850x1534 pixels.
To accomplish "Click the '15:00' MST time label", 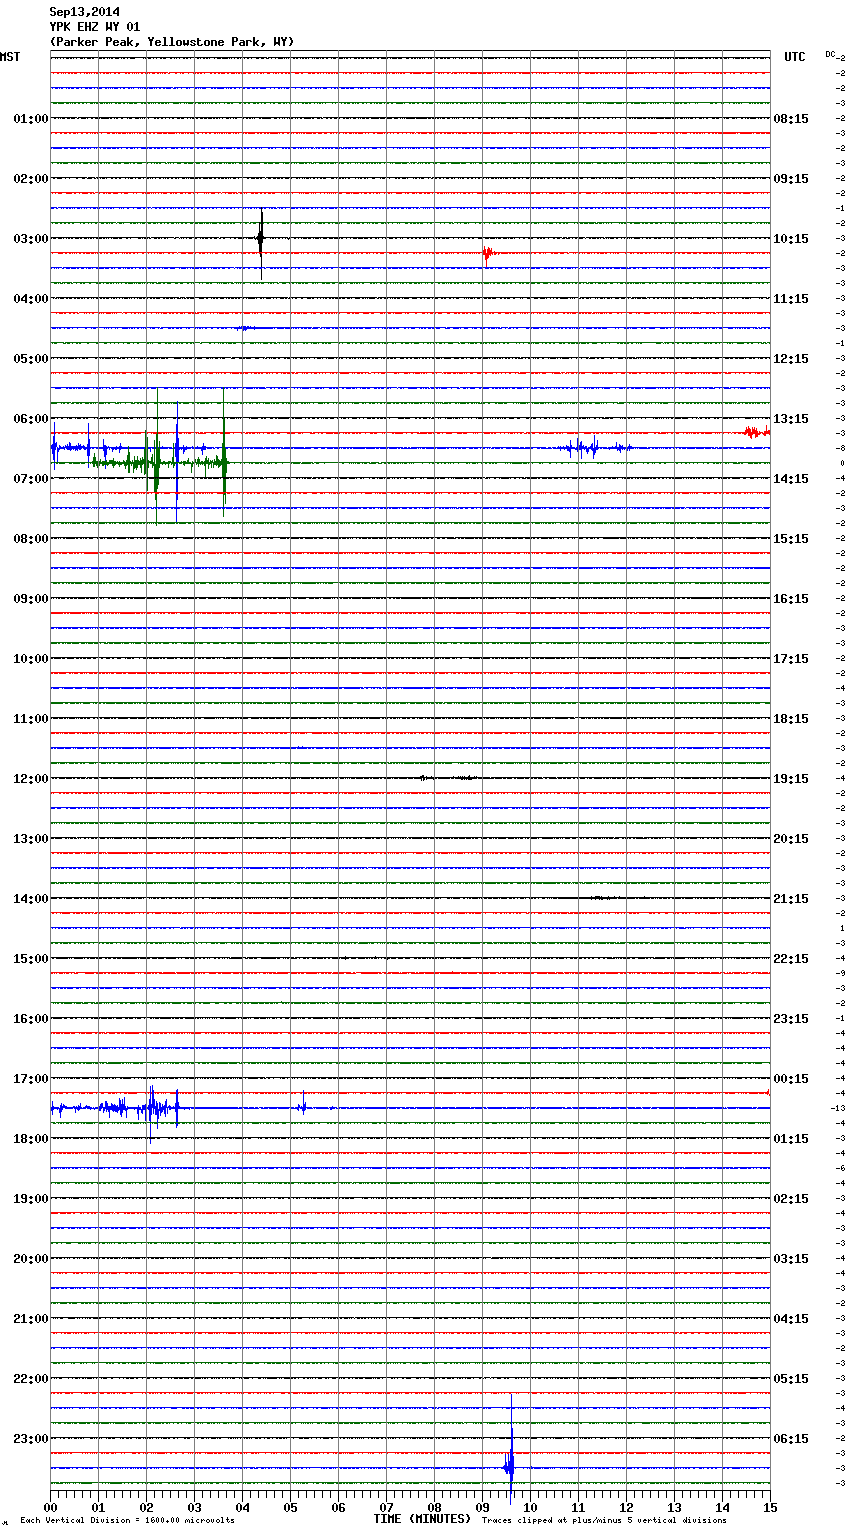I will (x=30, y=959).
